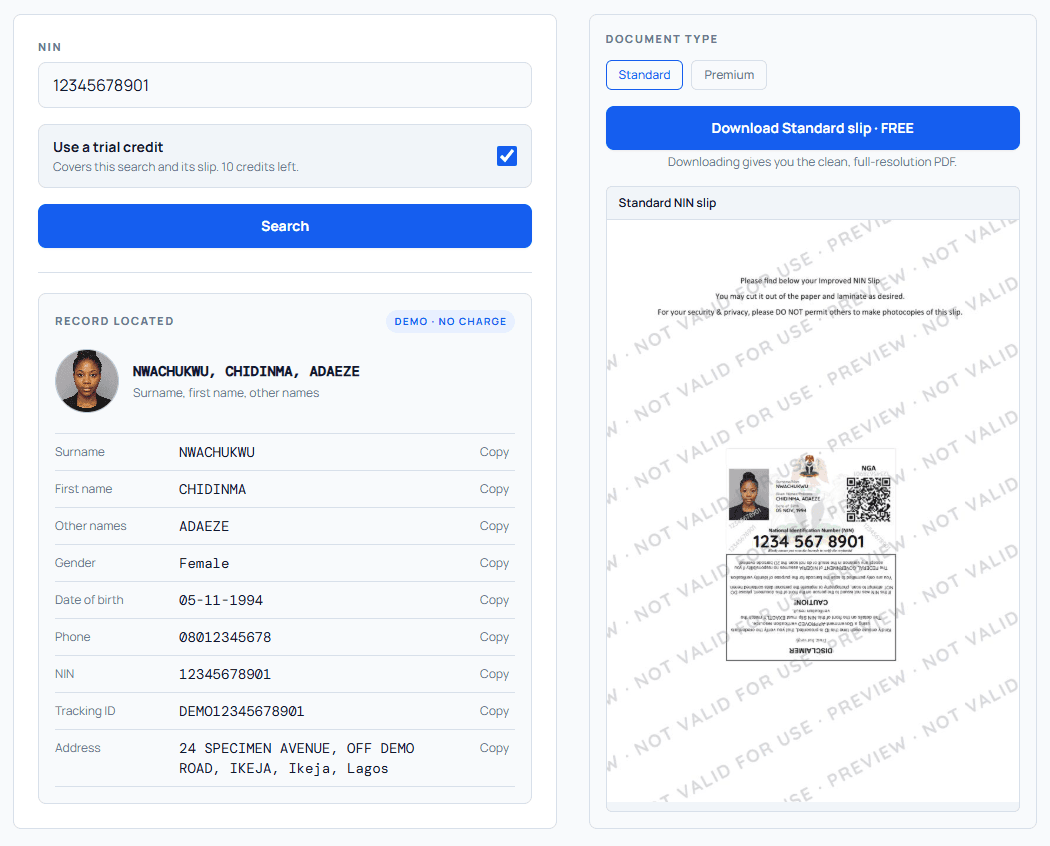
Task: Click the NIN slip card preview thumbnail
Action: [x=811, y=555]
